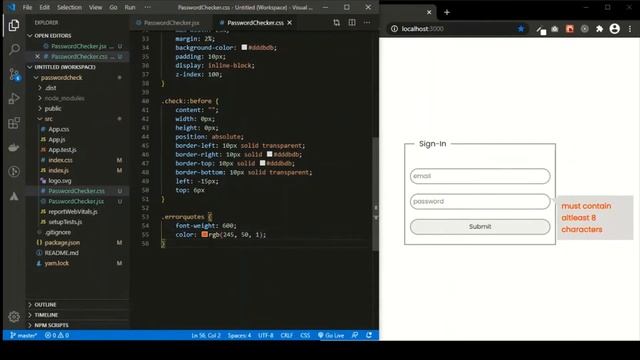Open the Search view in activity bar

(x=14, y=49)
